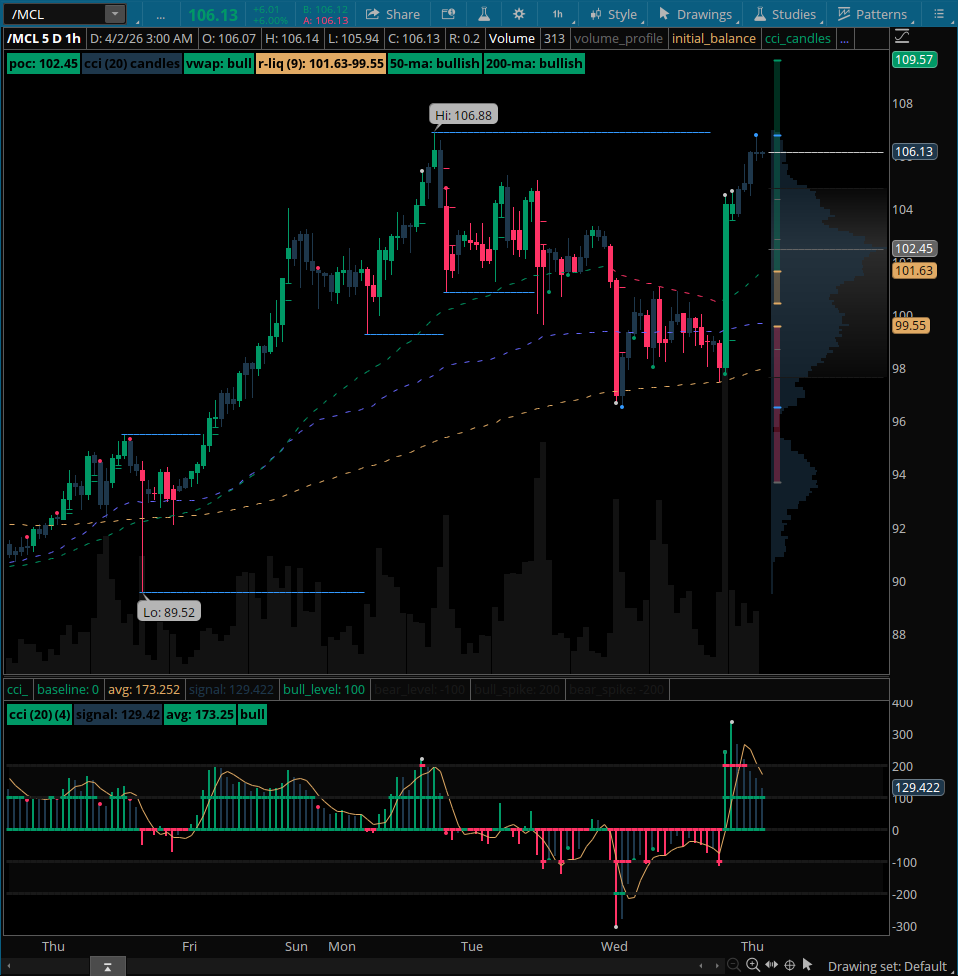Viewport: 958px width, 976px height.
Task: Click the 200-ma: bullish label
Action: click(x=534, y=63)
